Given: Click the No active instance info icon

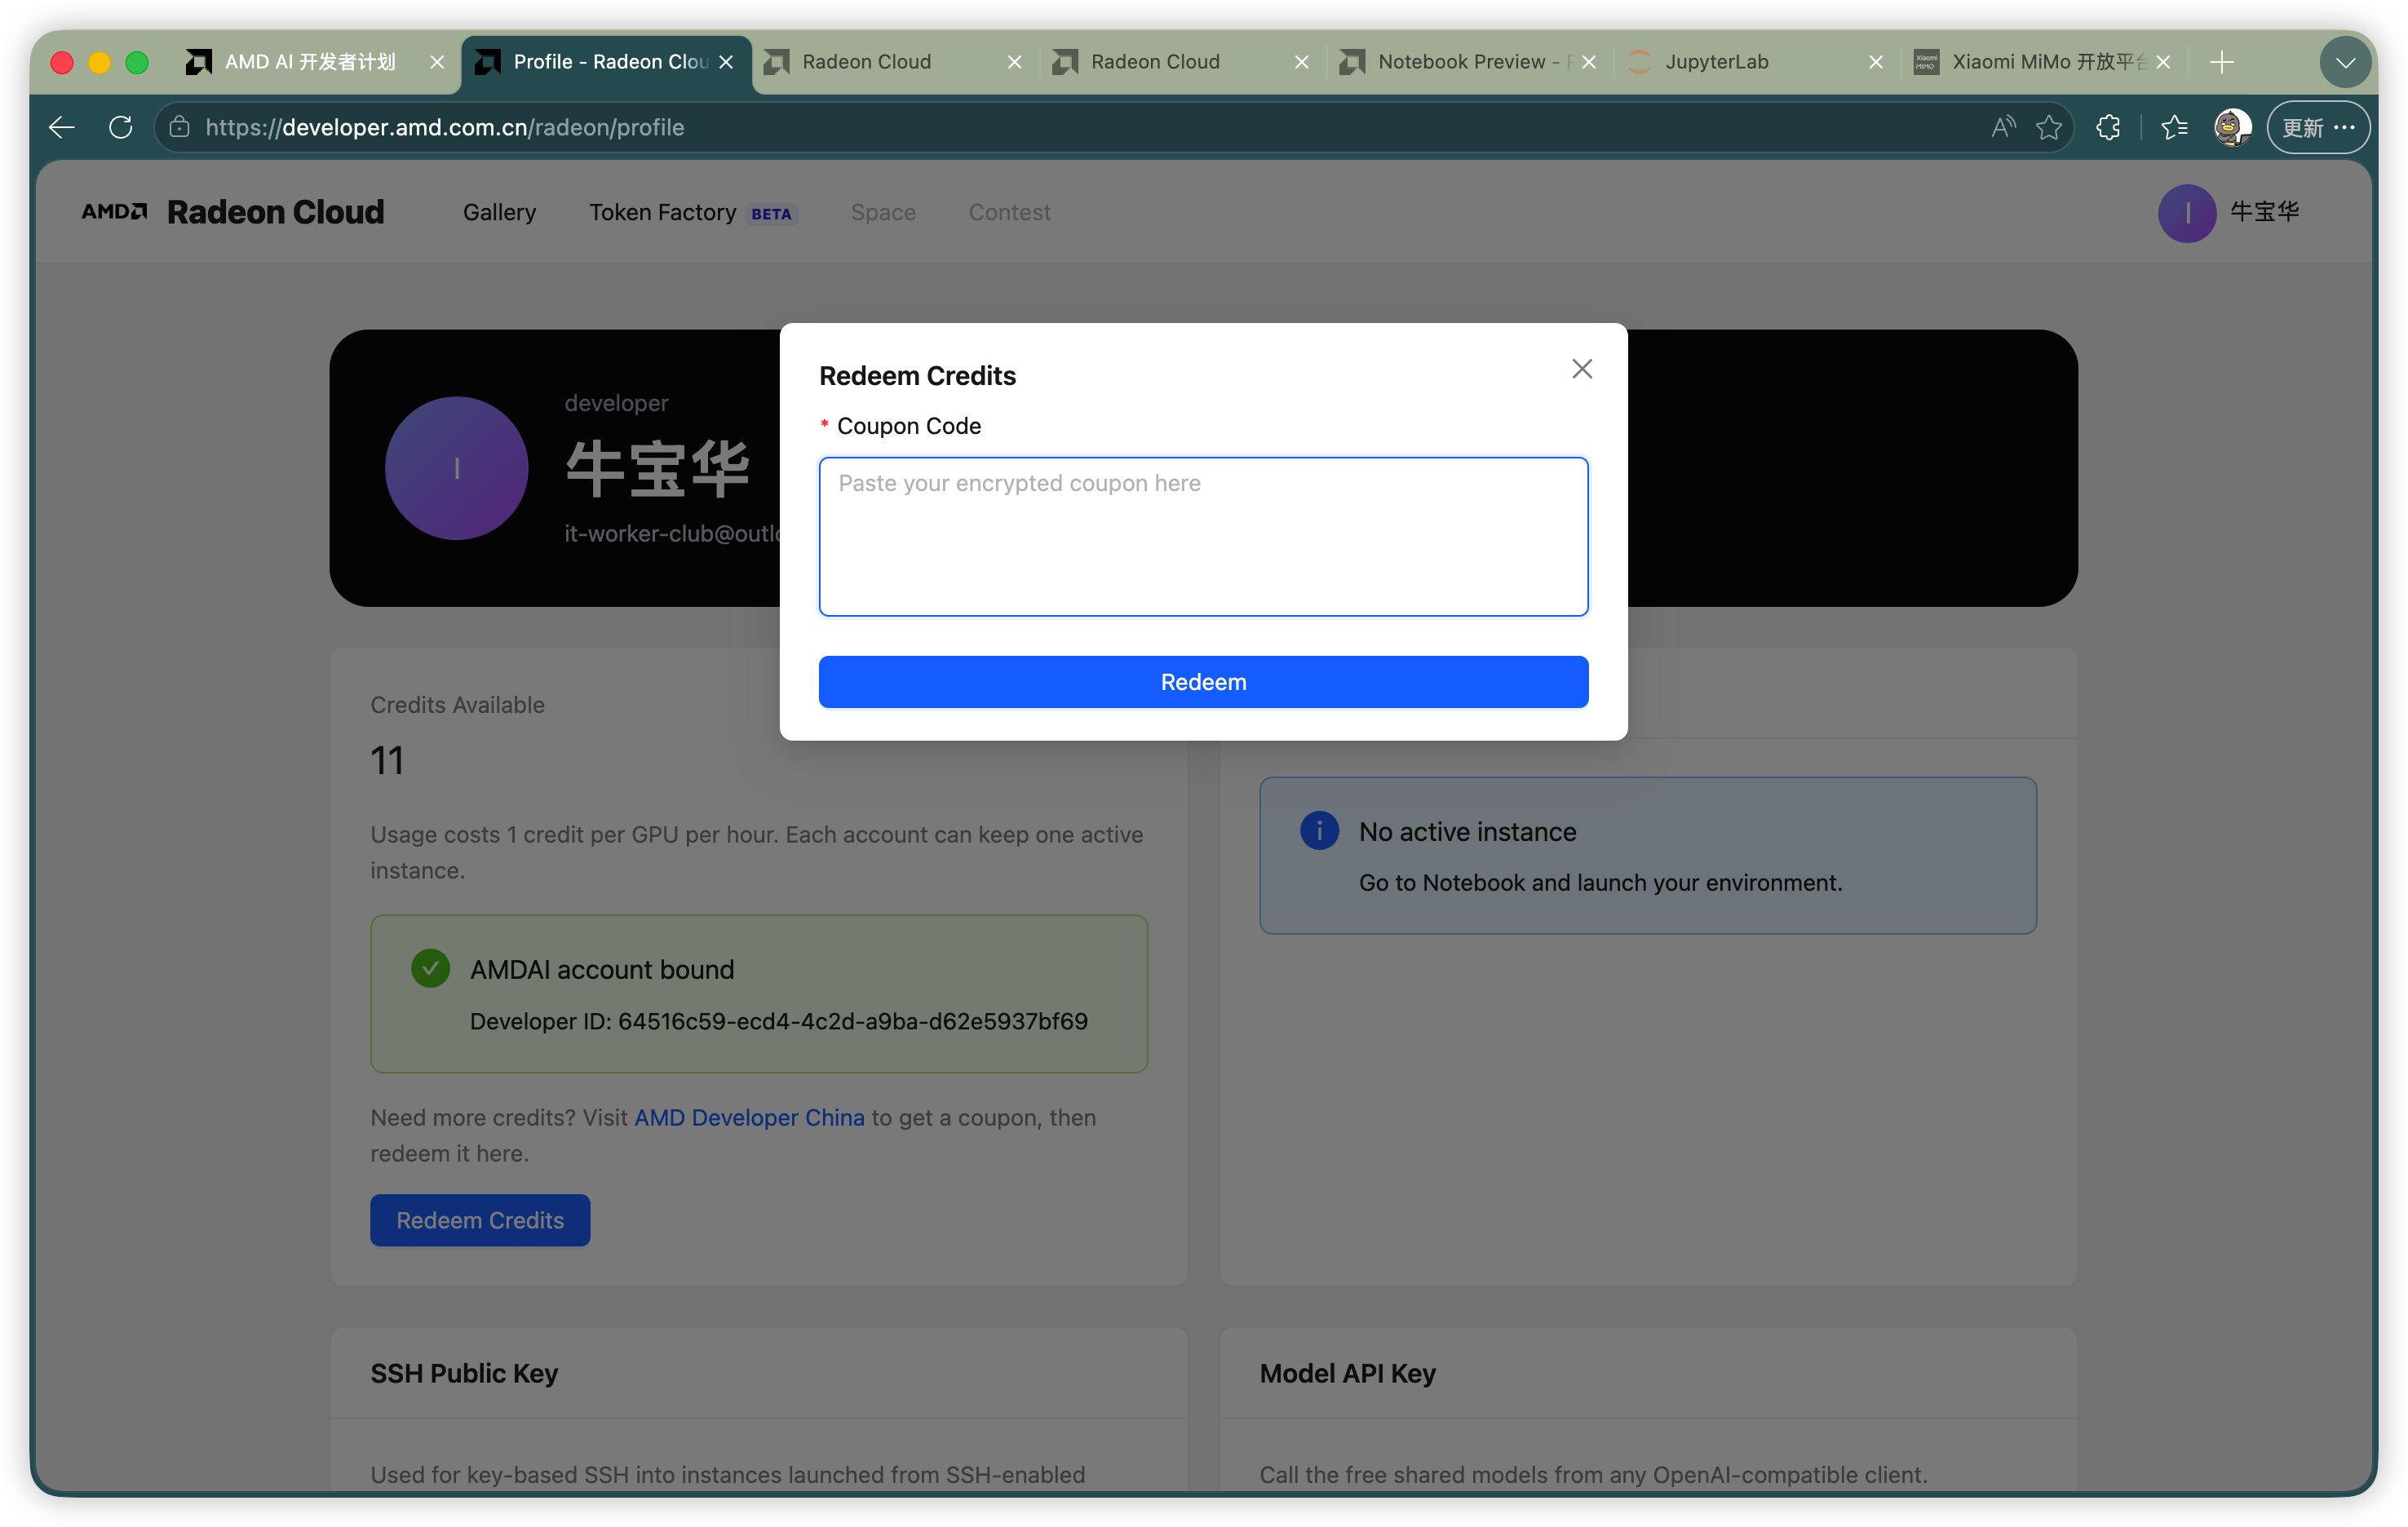Looking at the screenshot, I should point(1319,830).
